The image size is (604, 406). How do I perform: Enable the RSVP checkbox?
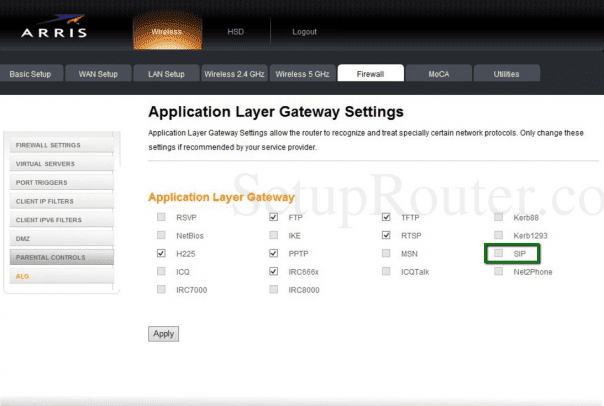coord(161,217)
